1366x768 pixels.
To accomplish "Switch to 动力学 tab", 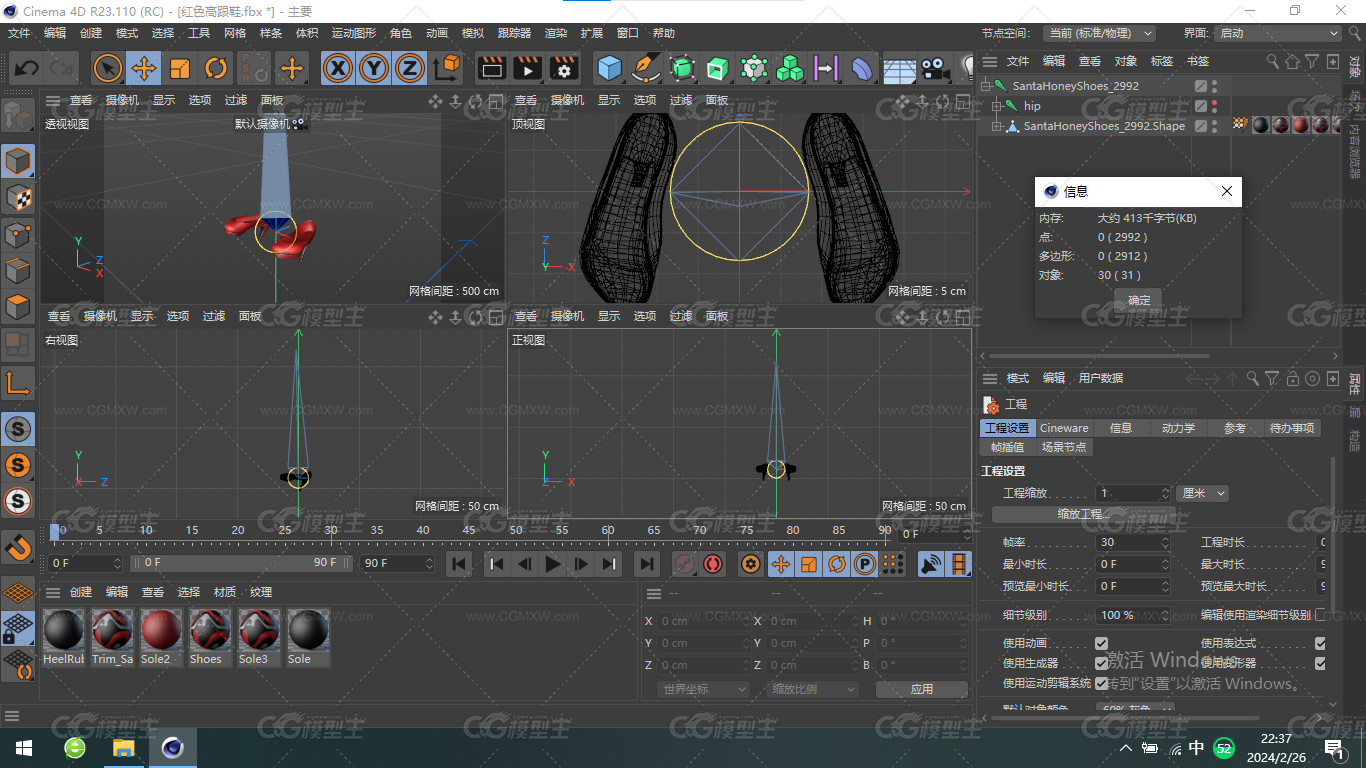I will pos(1178,428).
